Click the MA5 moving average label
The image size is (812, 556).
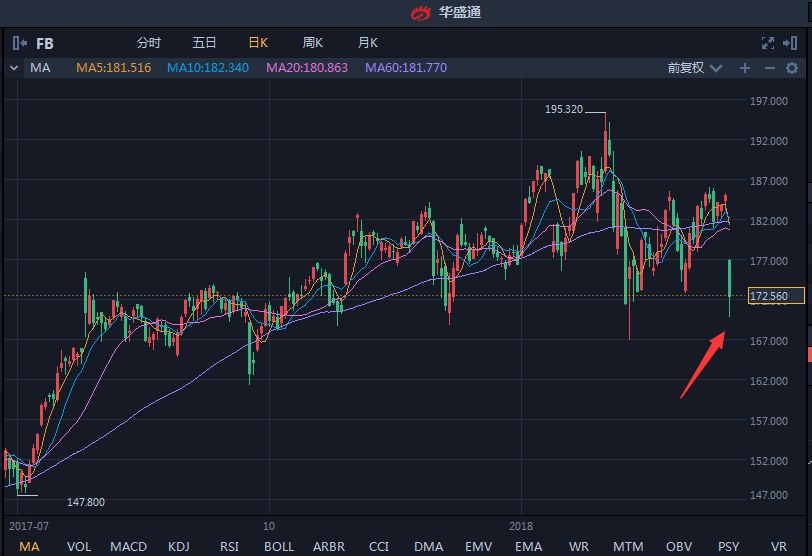(x=114, y=68)
